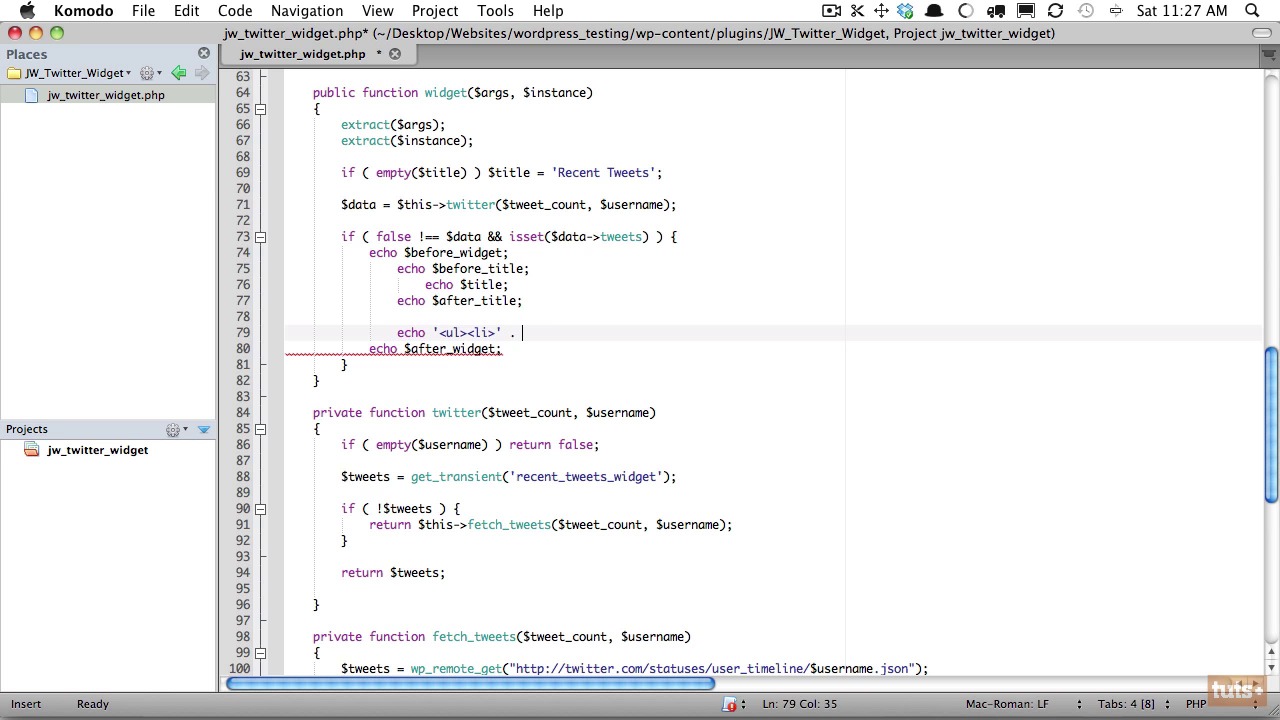This screenshot has width=1280, height=720.
Task: Open the File menu
Action: point(143,11)
